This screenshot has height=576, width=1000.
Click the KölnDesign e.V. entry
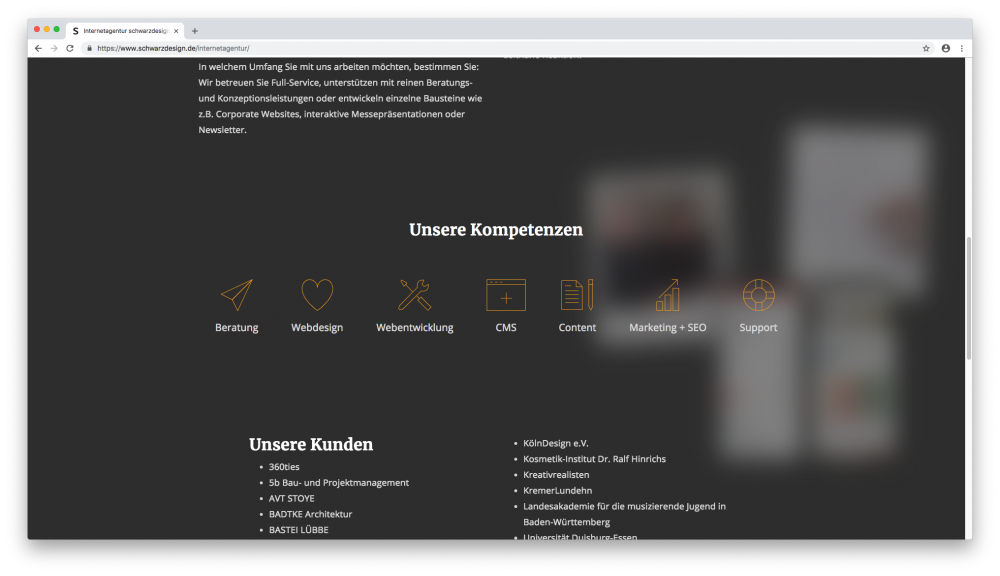pos(558,442)
